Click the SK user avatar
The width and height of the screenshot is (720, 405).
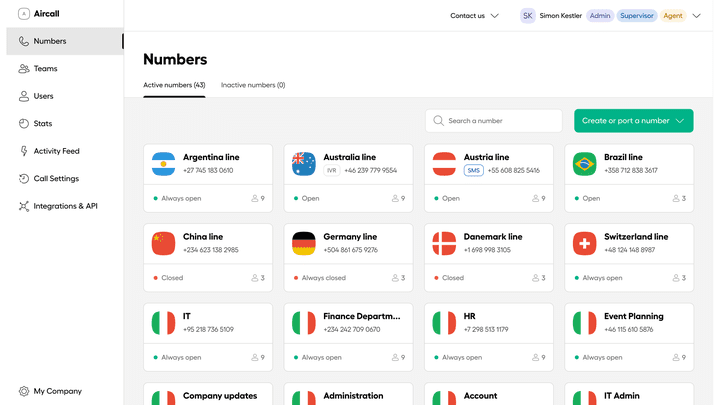pos(528,16)
